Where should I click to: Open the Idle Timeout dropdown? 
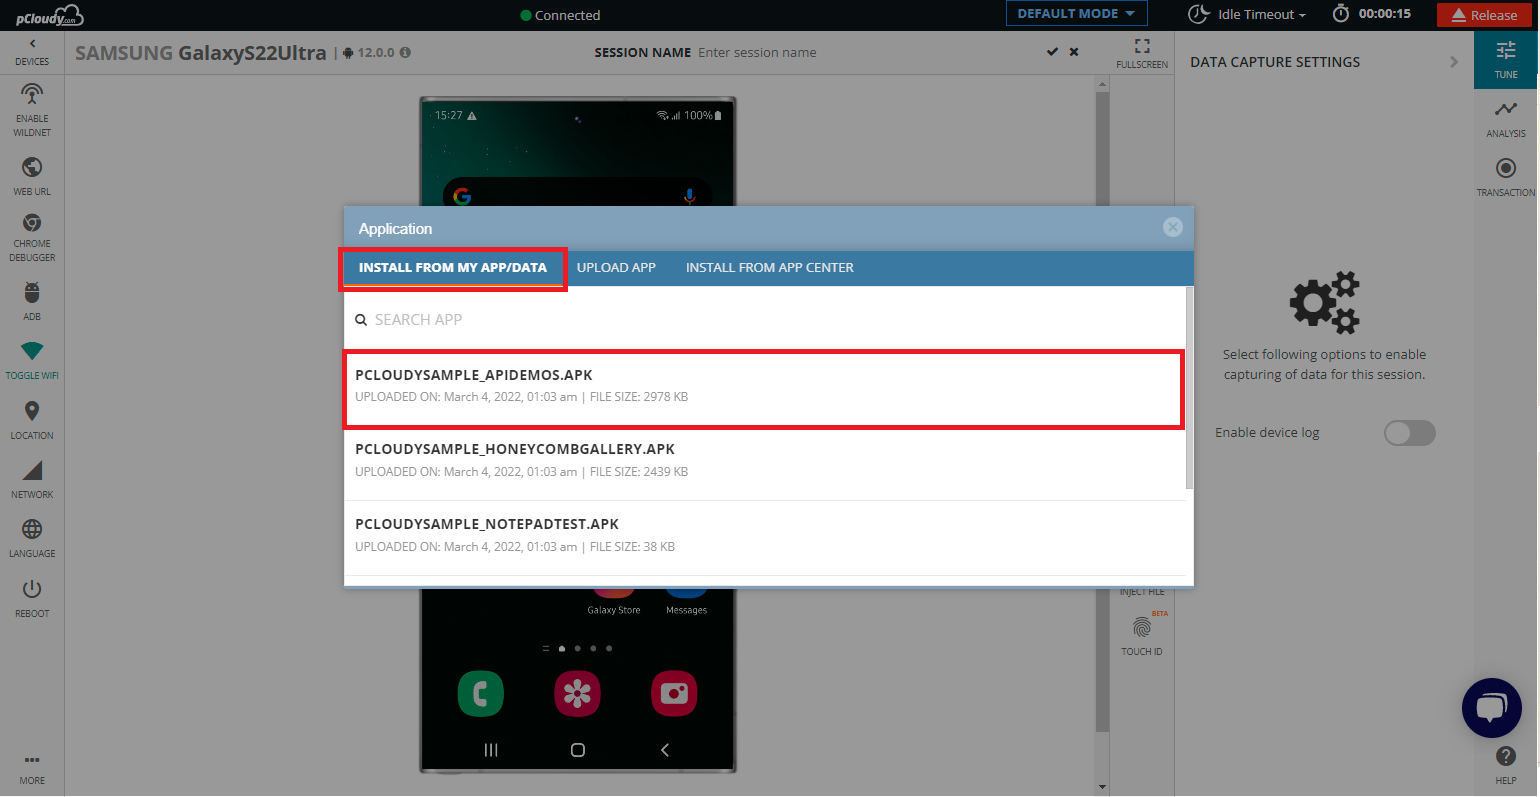1247,15
